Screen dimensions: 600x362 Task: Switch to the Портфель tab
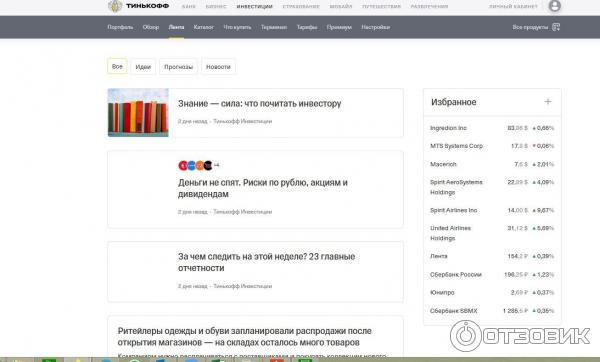pyautogui.click(x=120, y=27)
